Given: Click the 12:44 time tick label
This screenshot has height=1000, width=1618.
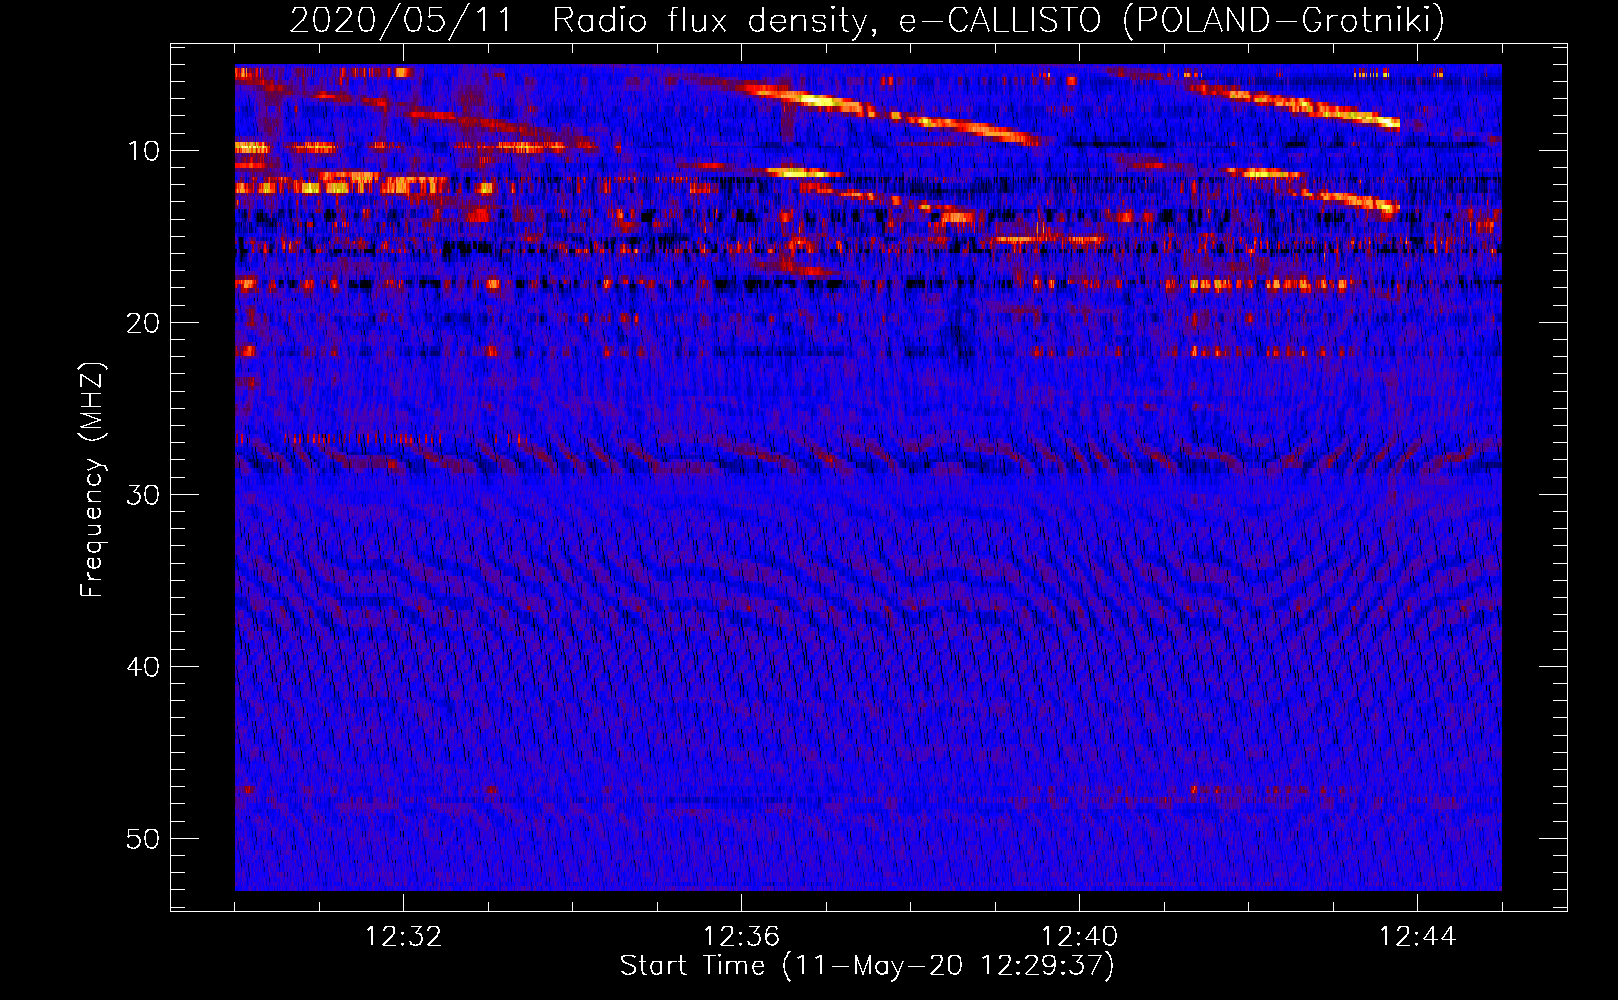Looking at the screenshot, I should click(x=1417, y=937).
